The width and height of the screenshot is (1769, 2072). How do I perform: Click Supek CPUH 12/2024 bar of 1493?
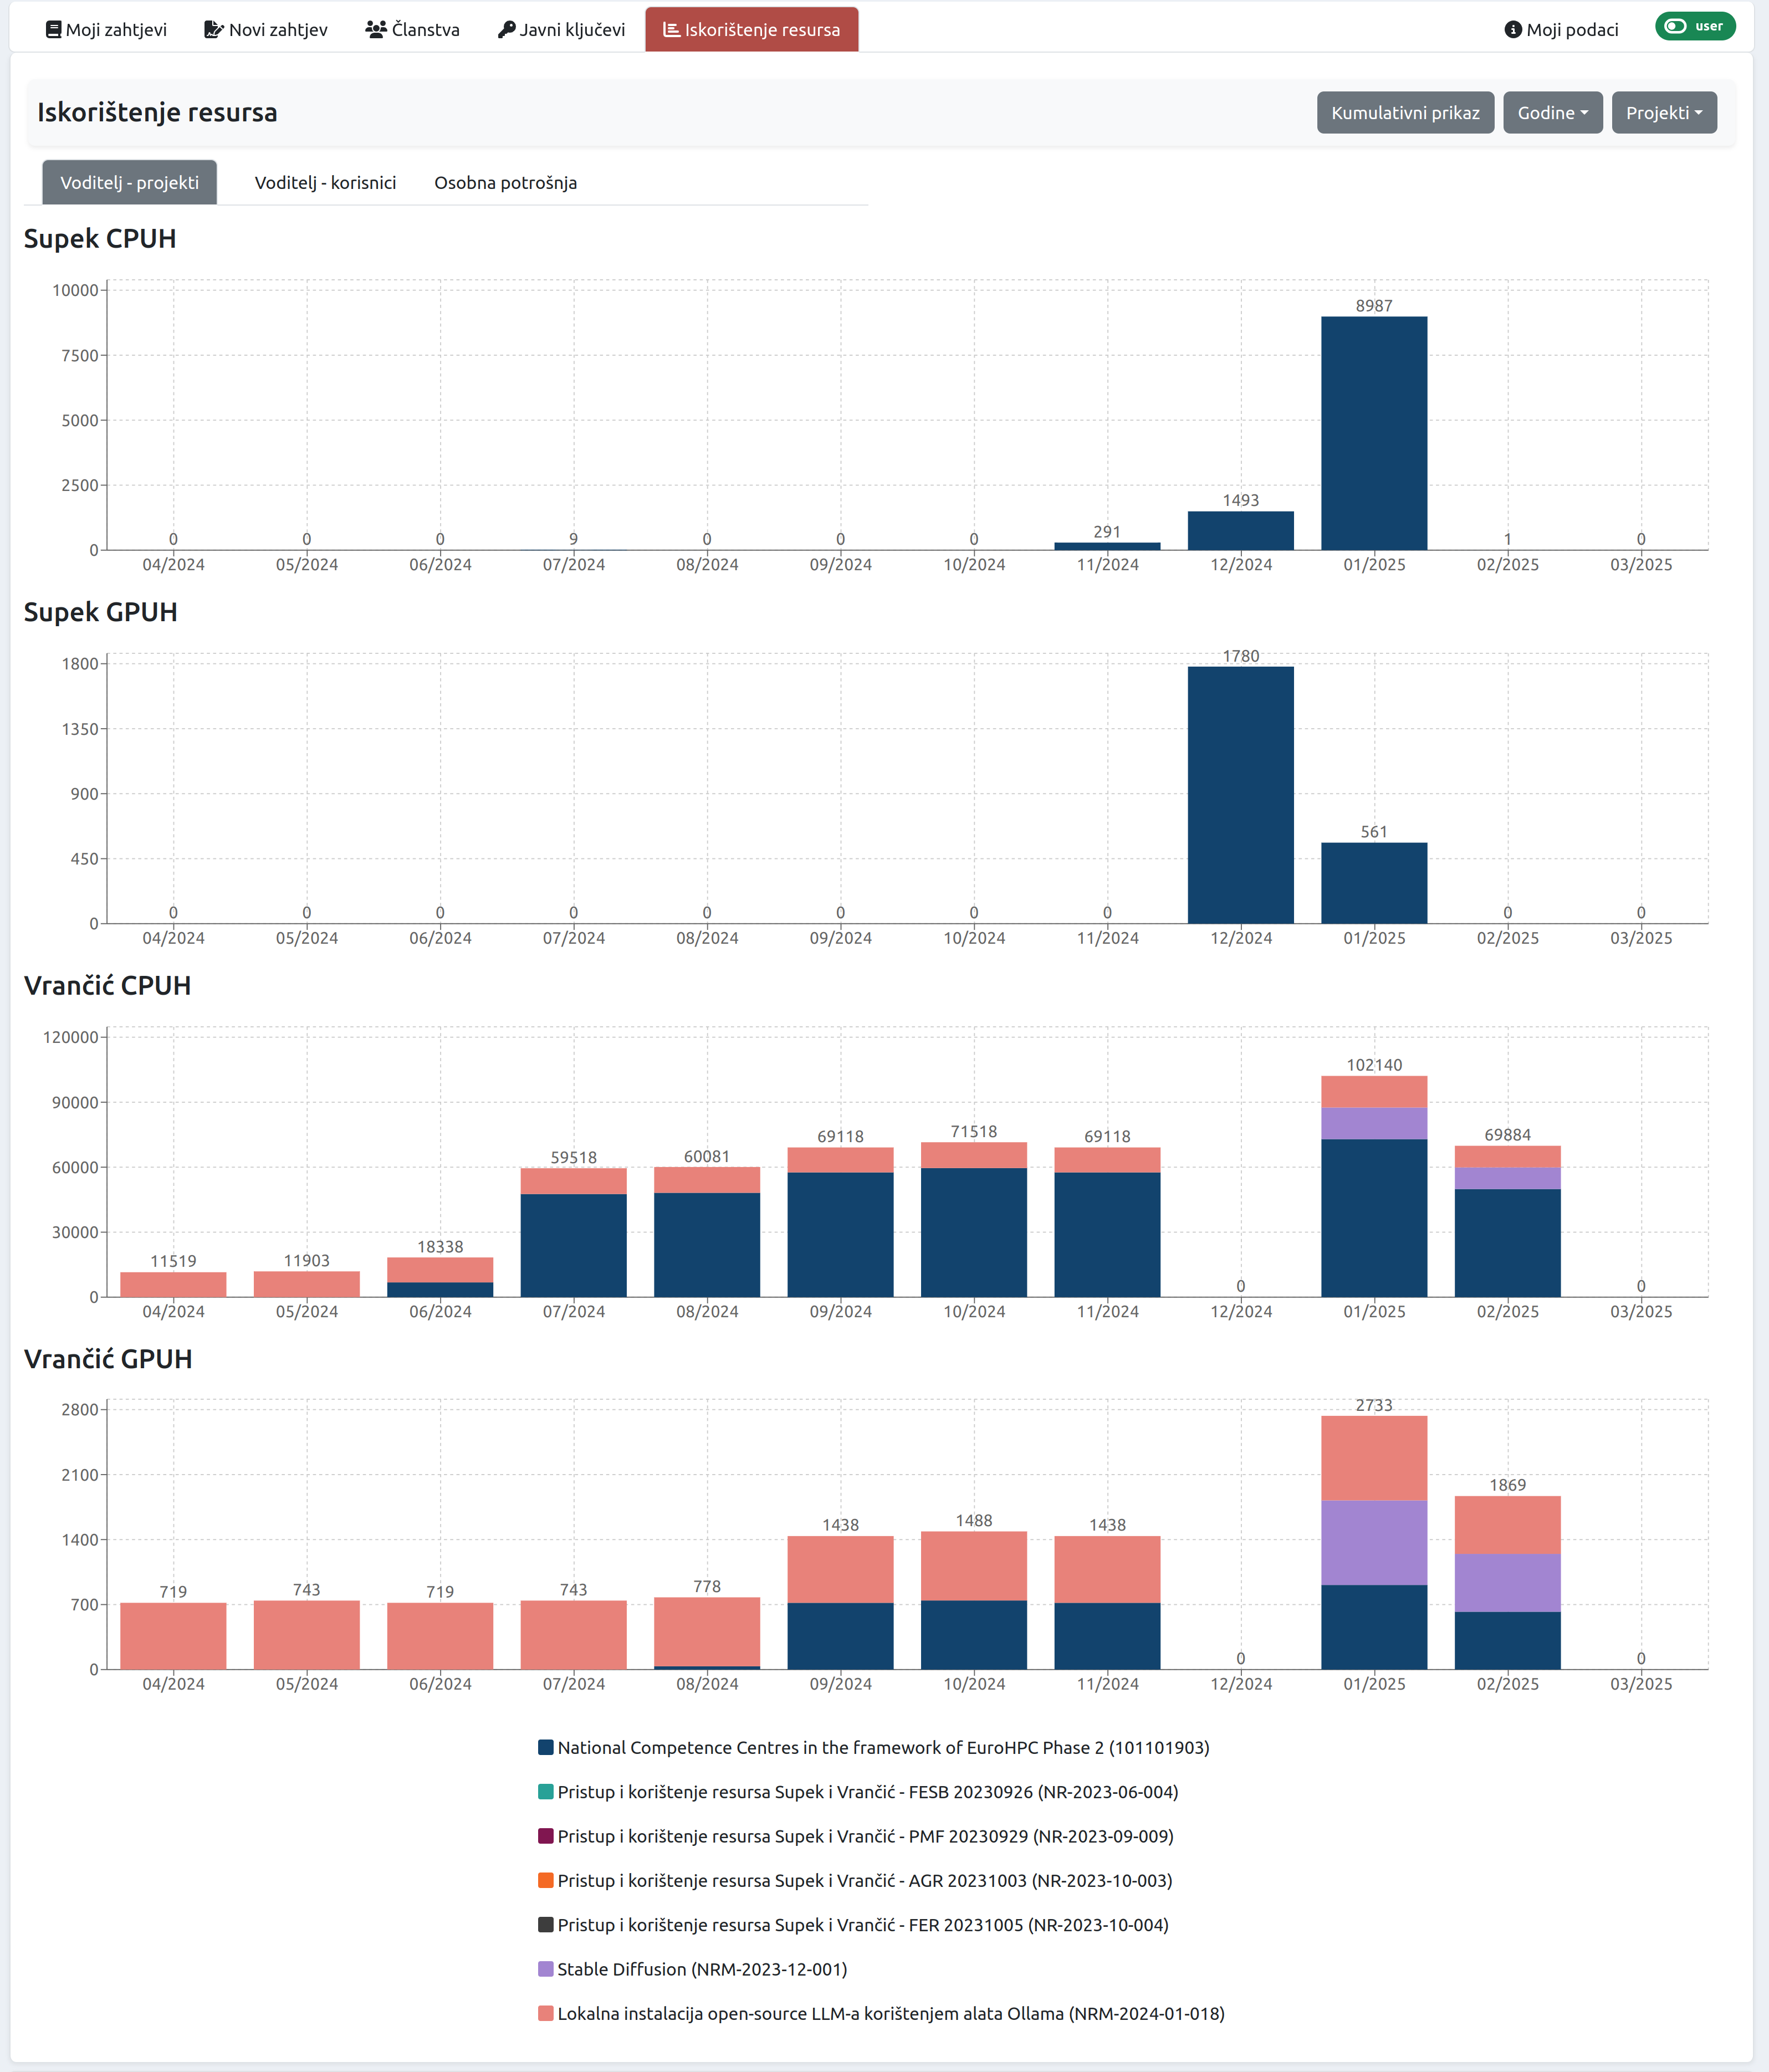point(1240,530)
